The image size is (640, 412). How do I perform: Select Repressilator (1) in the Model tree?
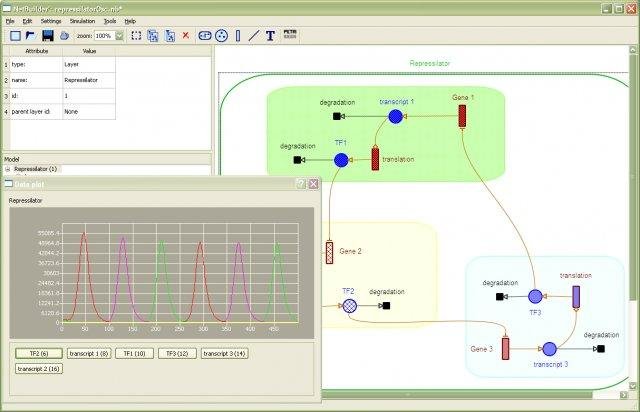36,169
